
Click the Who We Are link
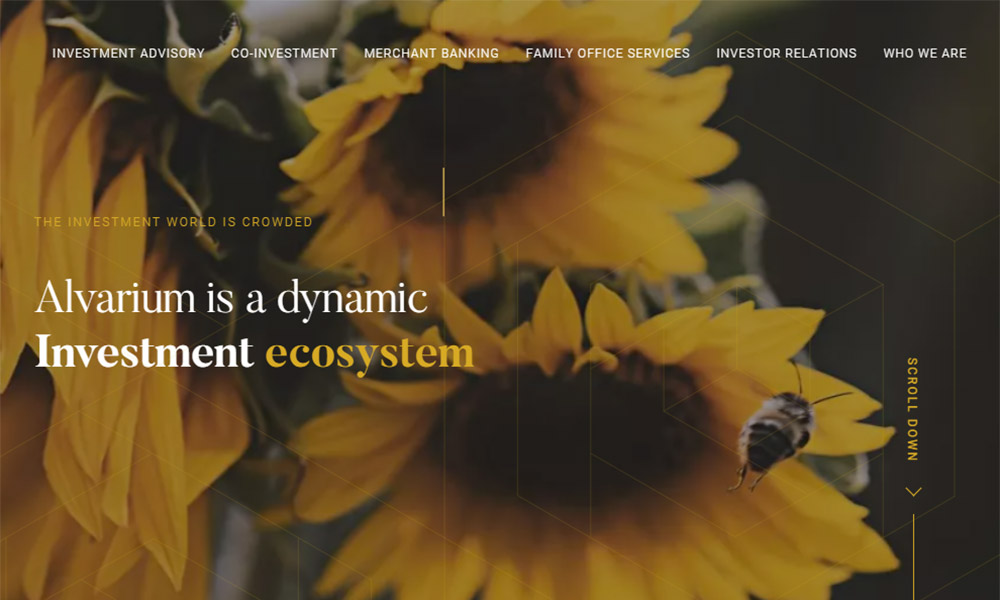[x=924, y=53]
